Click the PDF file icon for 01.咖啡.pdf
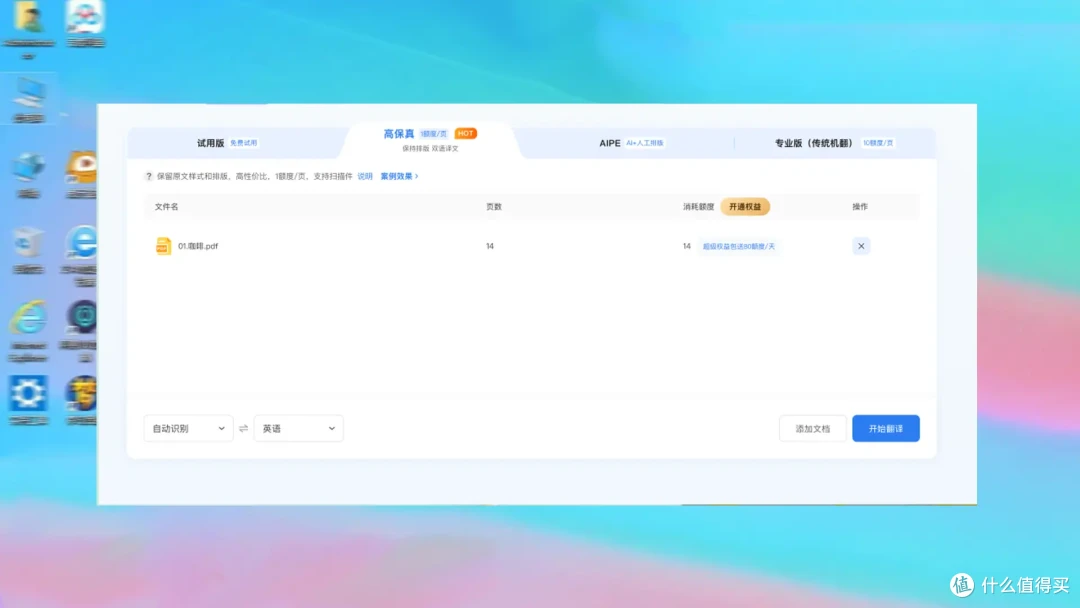1080x608 pixels. (163, 246)
